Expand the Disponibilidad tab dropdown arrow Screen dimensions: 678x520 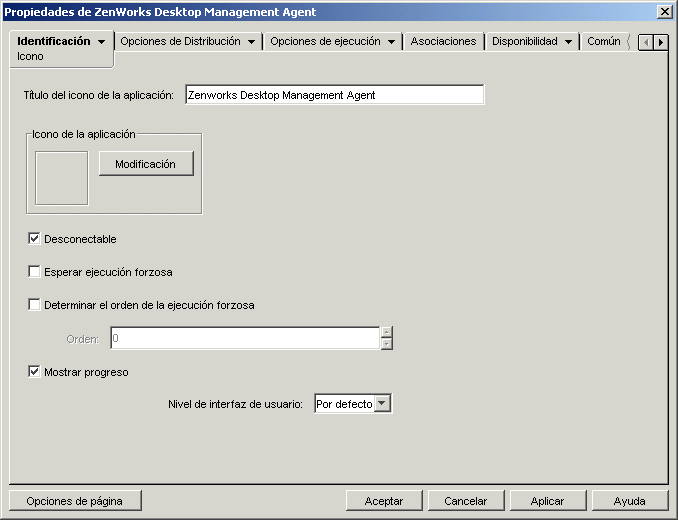click(569, 42)
